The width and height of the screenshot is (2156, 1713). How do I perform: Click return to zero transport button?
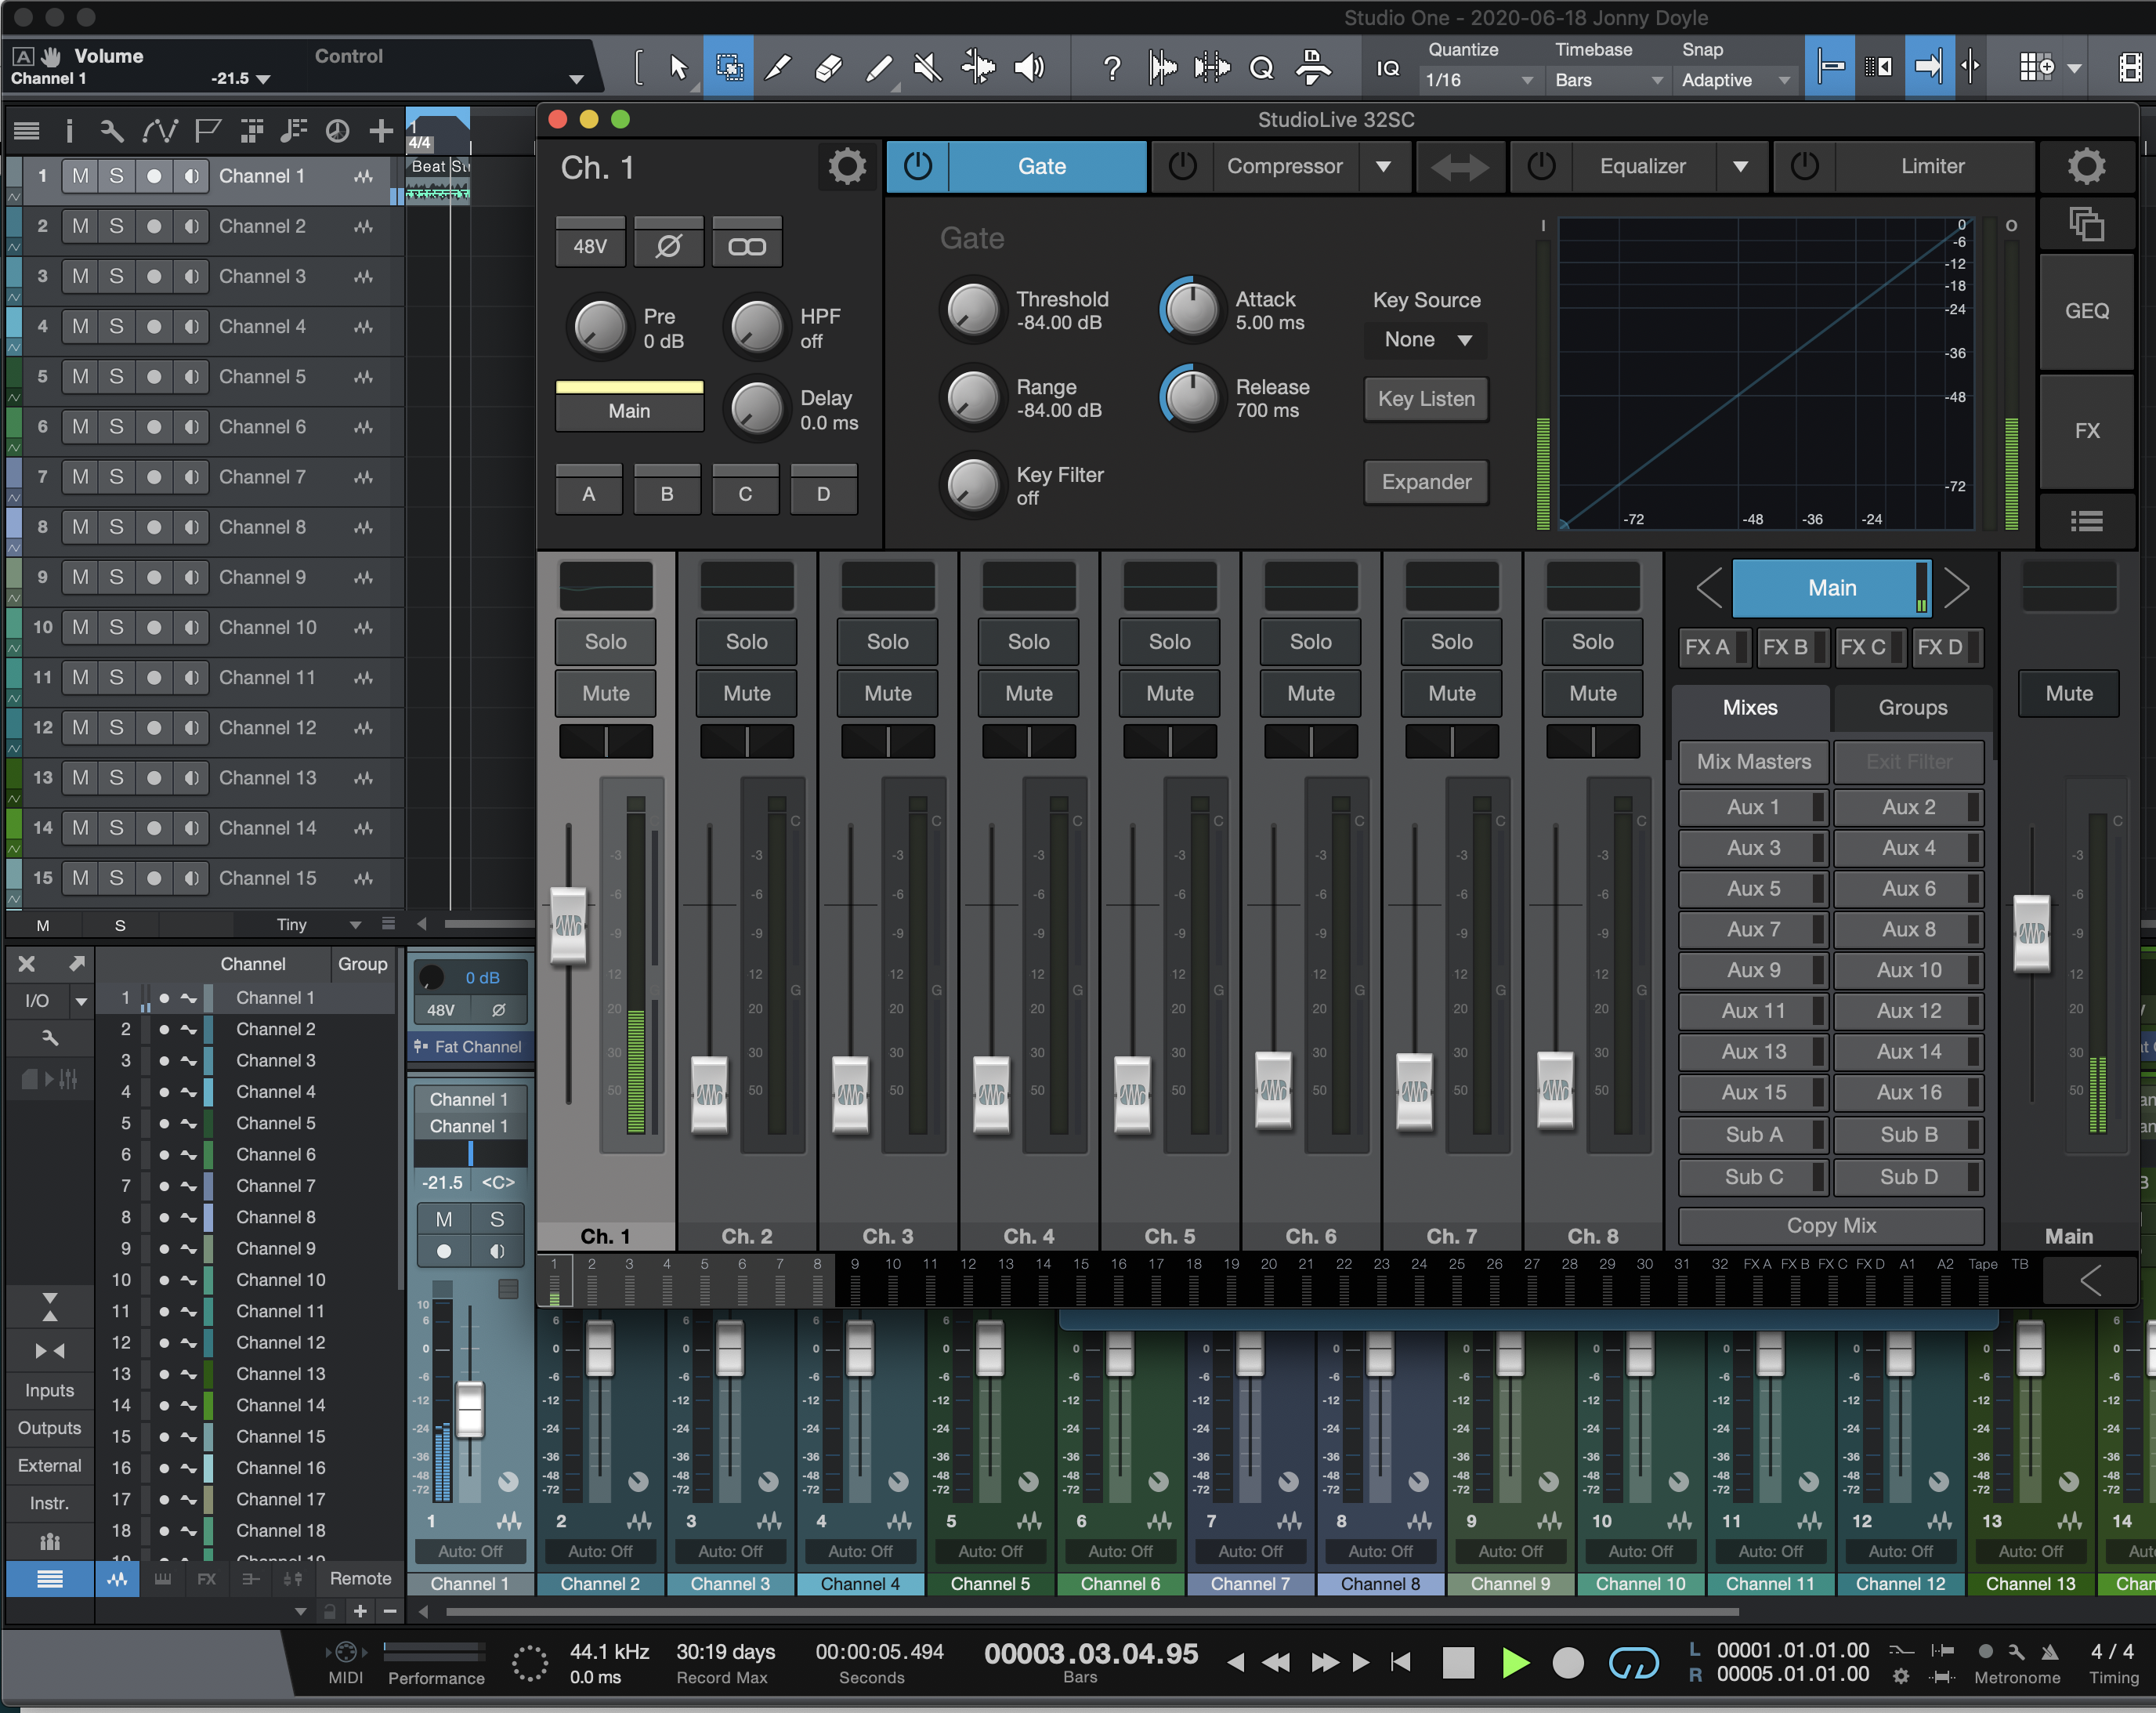(1401, 1662)
